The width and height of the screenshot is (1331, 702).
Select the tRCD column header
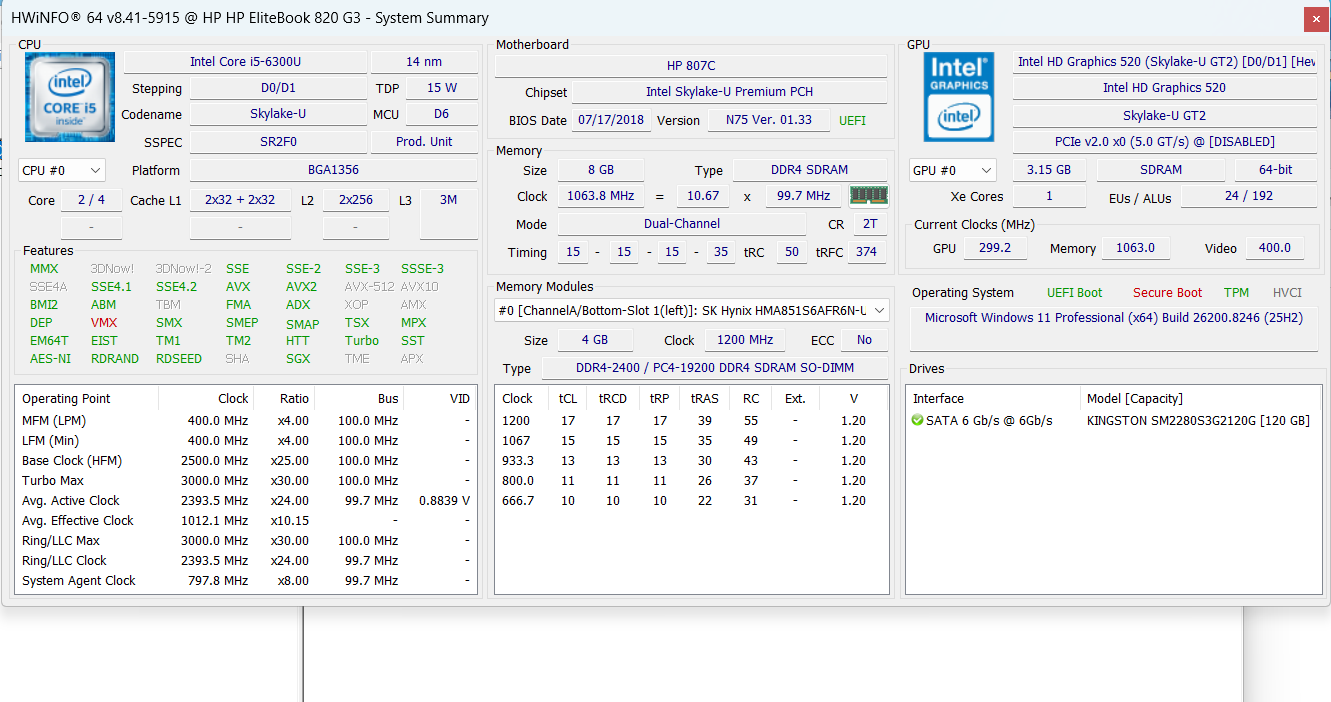tap(612, 398)
